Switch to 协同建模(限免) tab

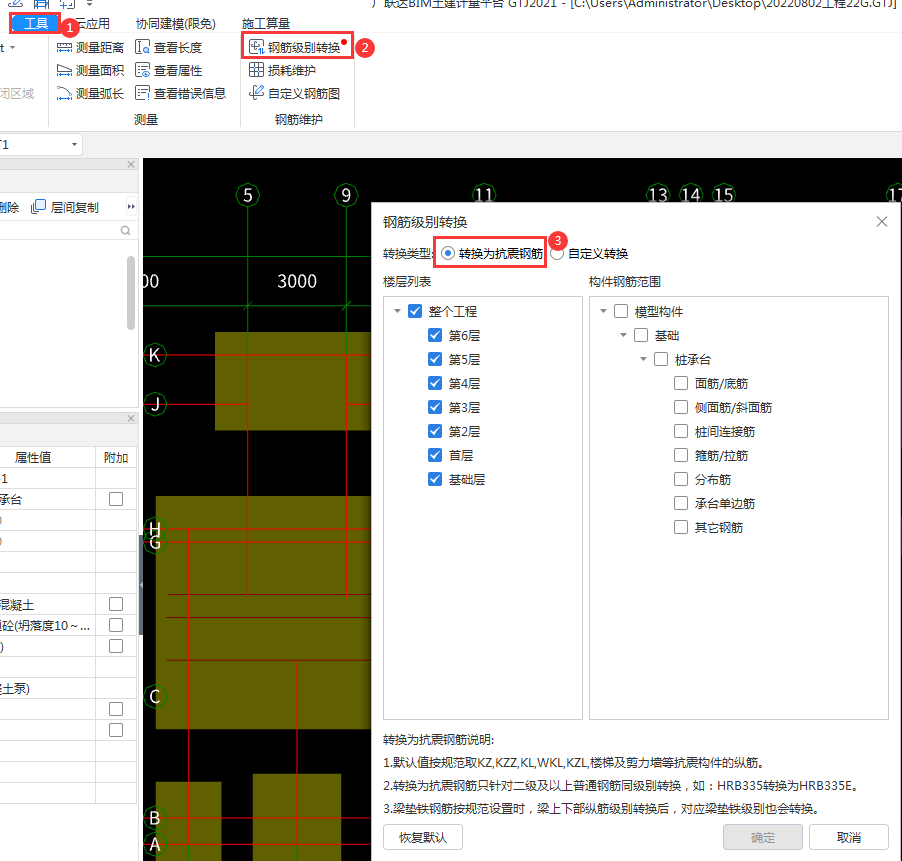(175, 24)
